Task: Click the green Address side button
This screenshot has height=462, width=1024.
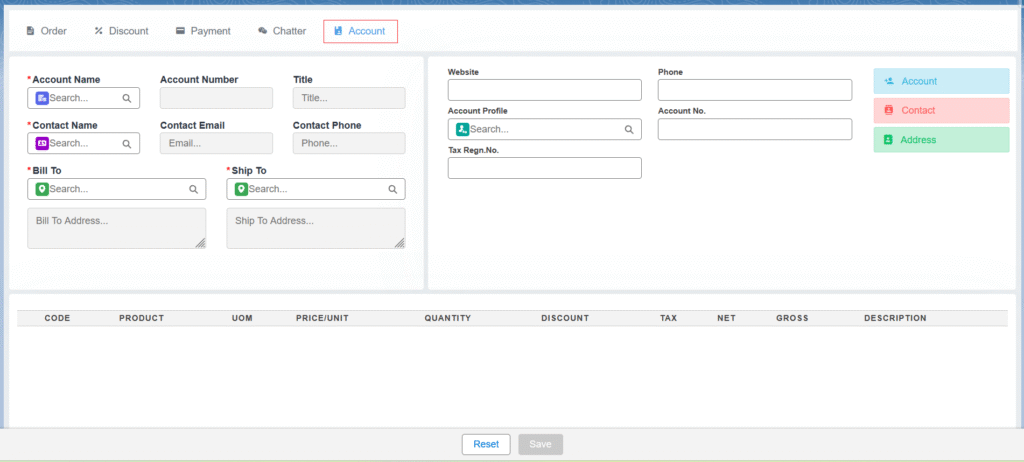Action: coord(941,140)
